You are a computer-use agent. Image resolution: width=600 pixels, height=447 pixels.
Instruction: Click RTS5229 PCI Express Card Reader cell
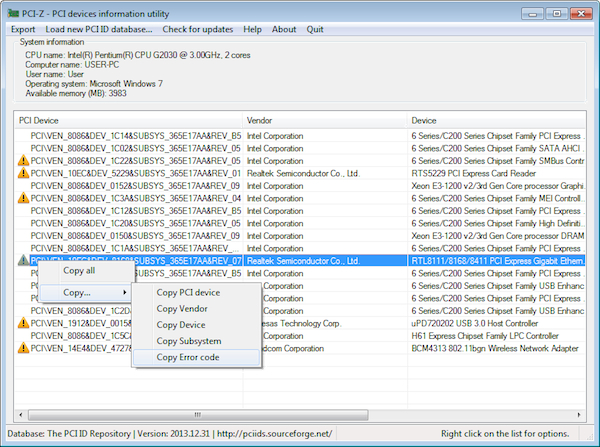point(474,173)
